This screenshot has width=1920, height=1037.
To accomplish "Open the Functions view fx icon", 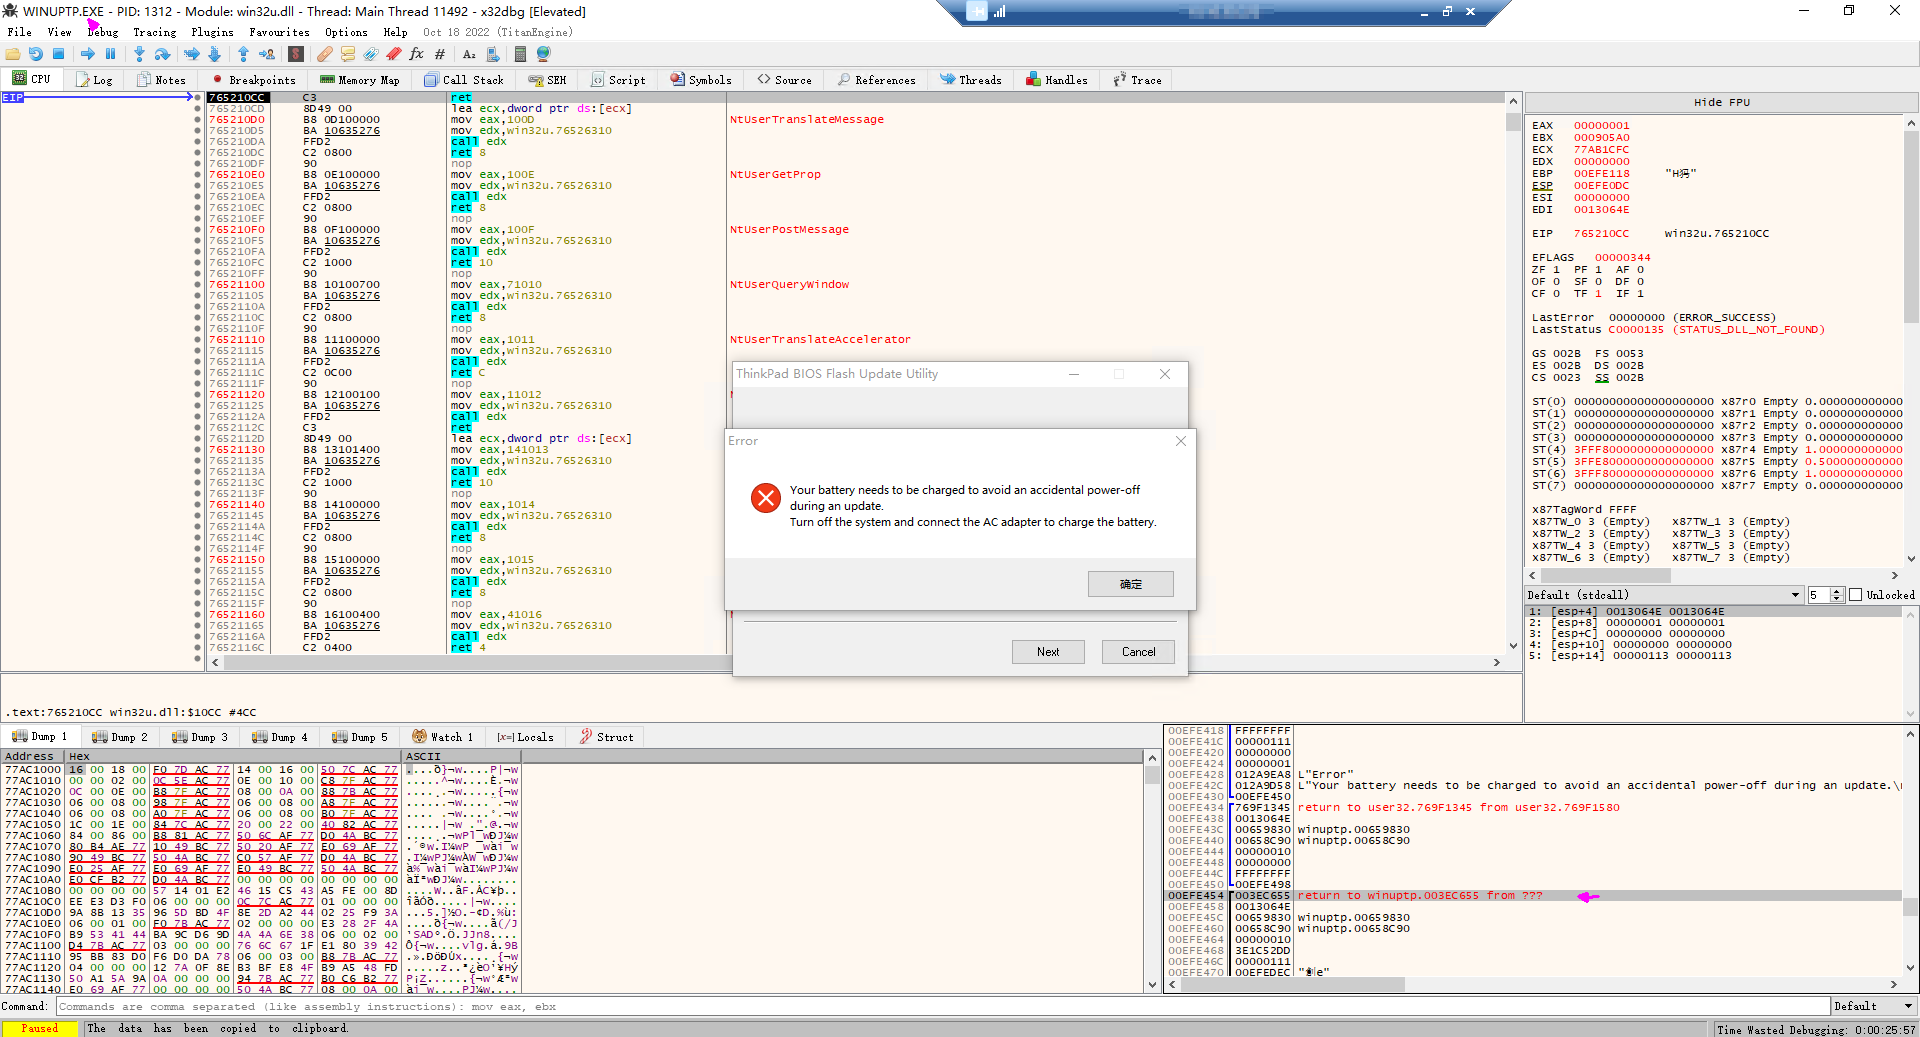I will 417,54.
